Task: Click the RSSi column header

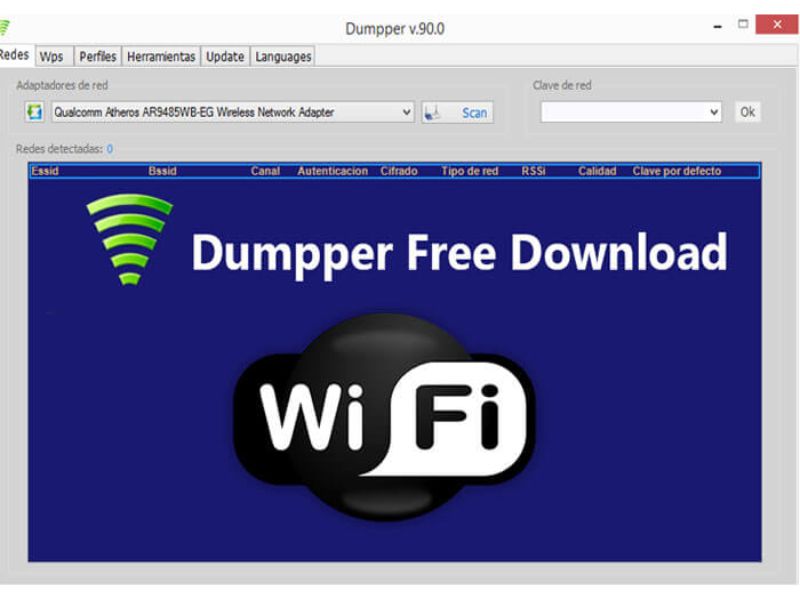Action: pyautogui.click(x=534, y=171)
